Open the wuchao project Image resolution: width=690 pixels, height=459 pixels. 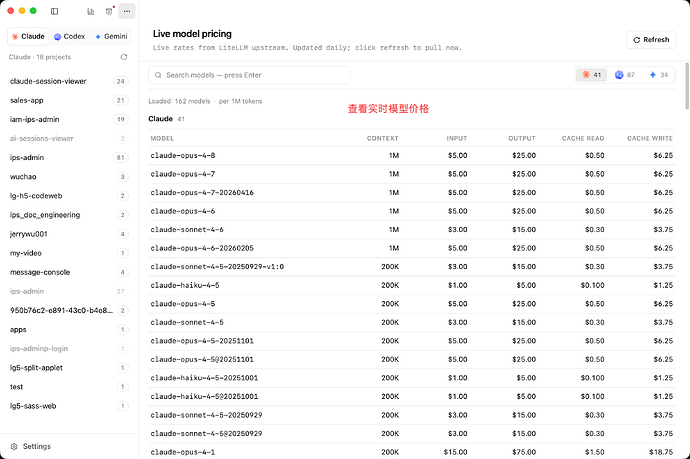coord(69,176)
